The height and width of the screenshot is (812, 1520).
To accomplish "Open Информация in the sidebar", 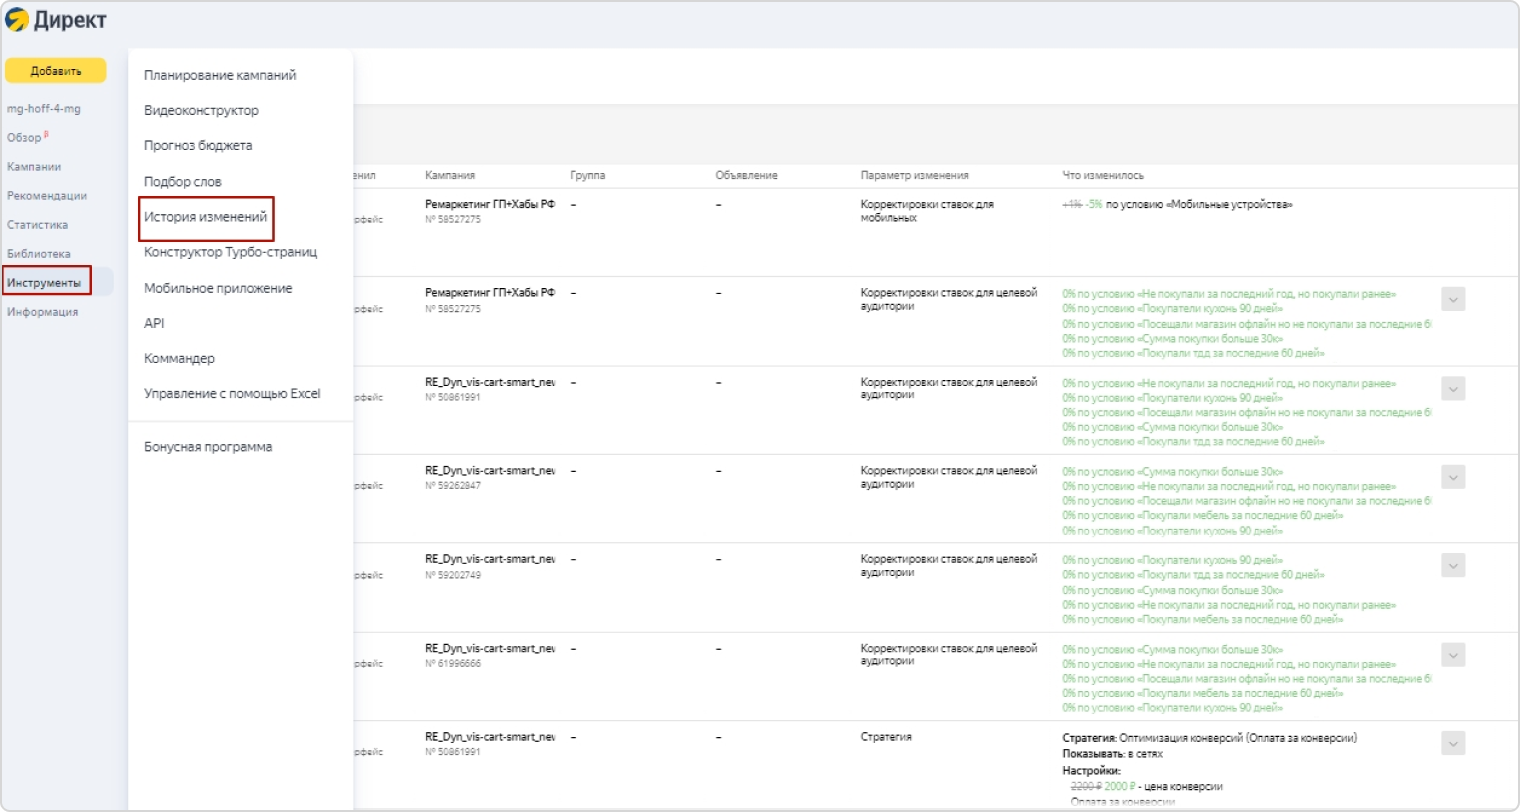I will point(42,312).
